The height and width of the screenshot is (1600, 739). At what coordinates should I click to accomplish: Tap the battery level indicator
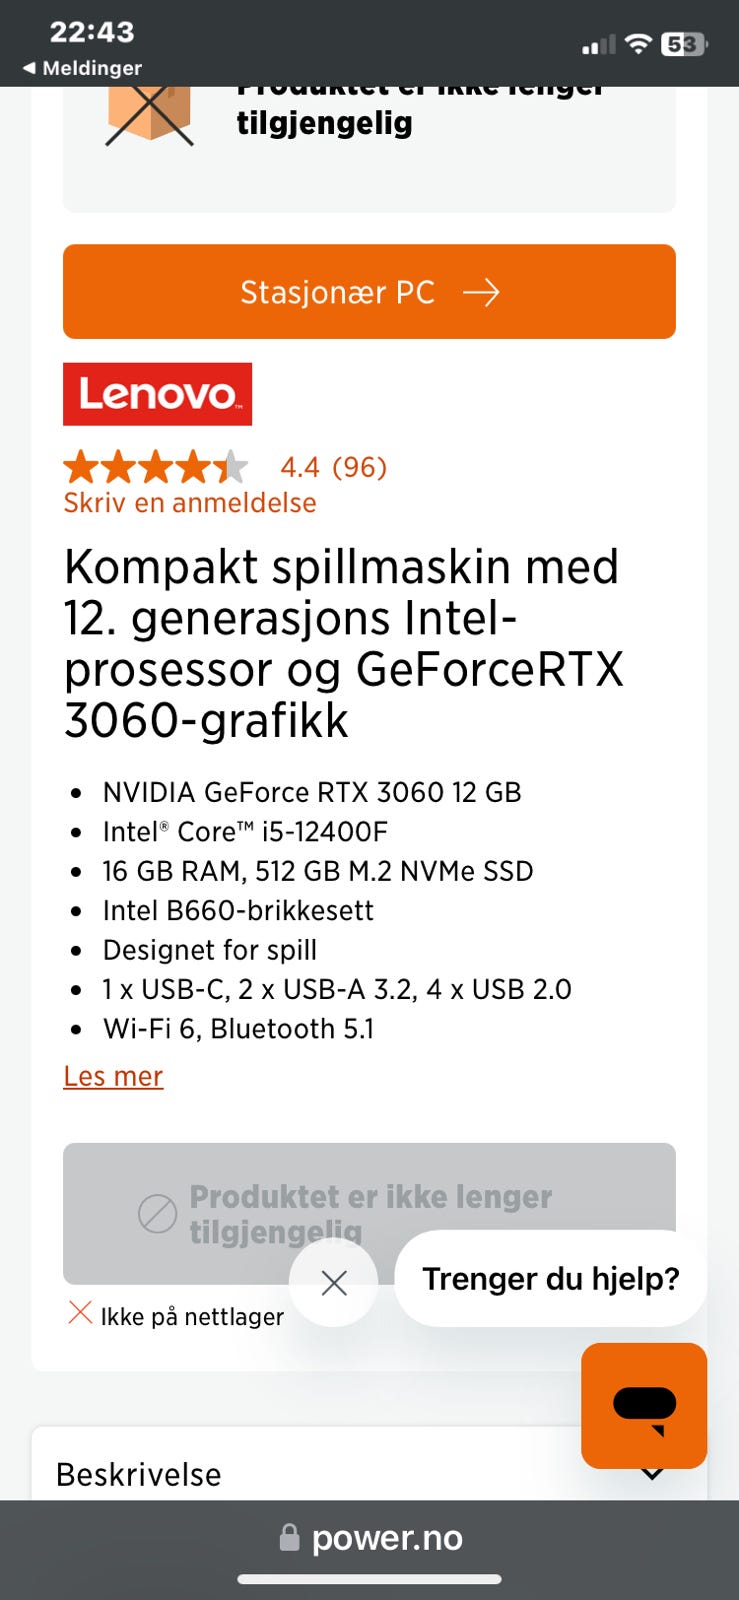(x=684, y=44)
